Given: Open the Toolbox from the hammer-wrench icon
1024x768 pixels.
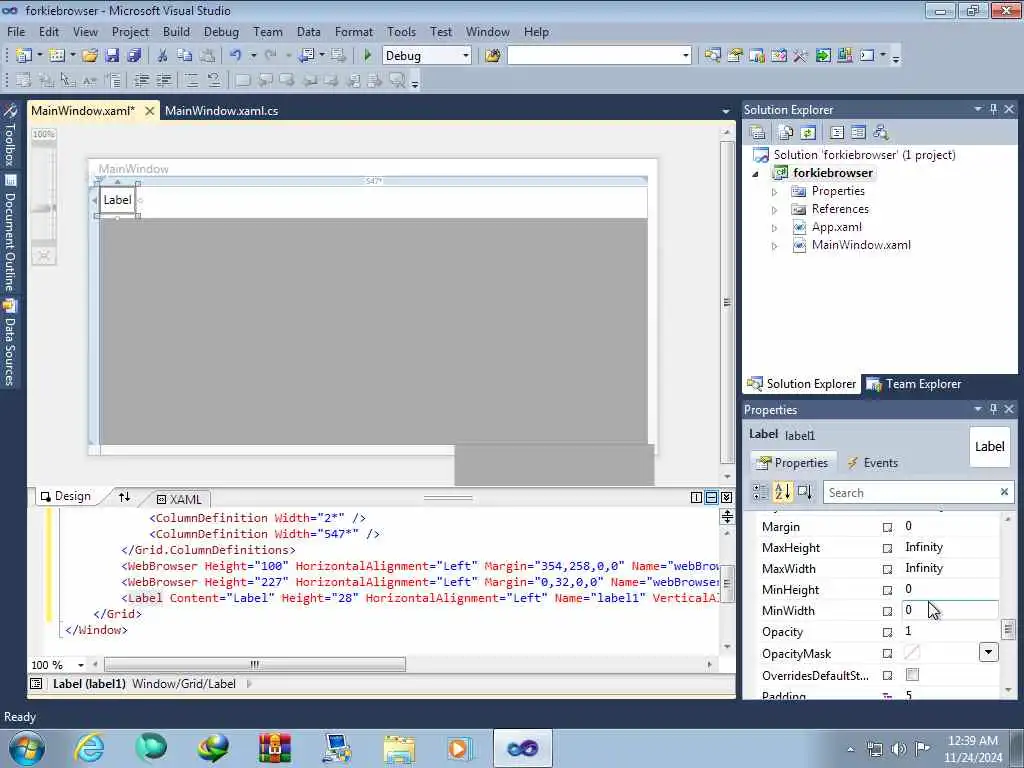Looking at the screenshot, I should (801, 56).
